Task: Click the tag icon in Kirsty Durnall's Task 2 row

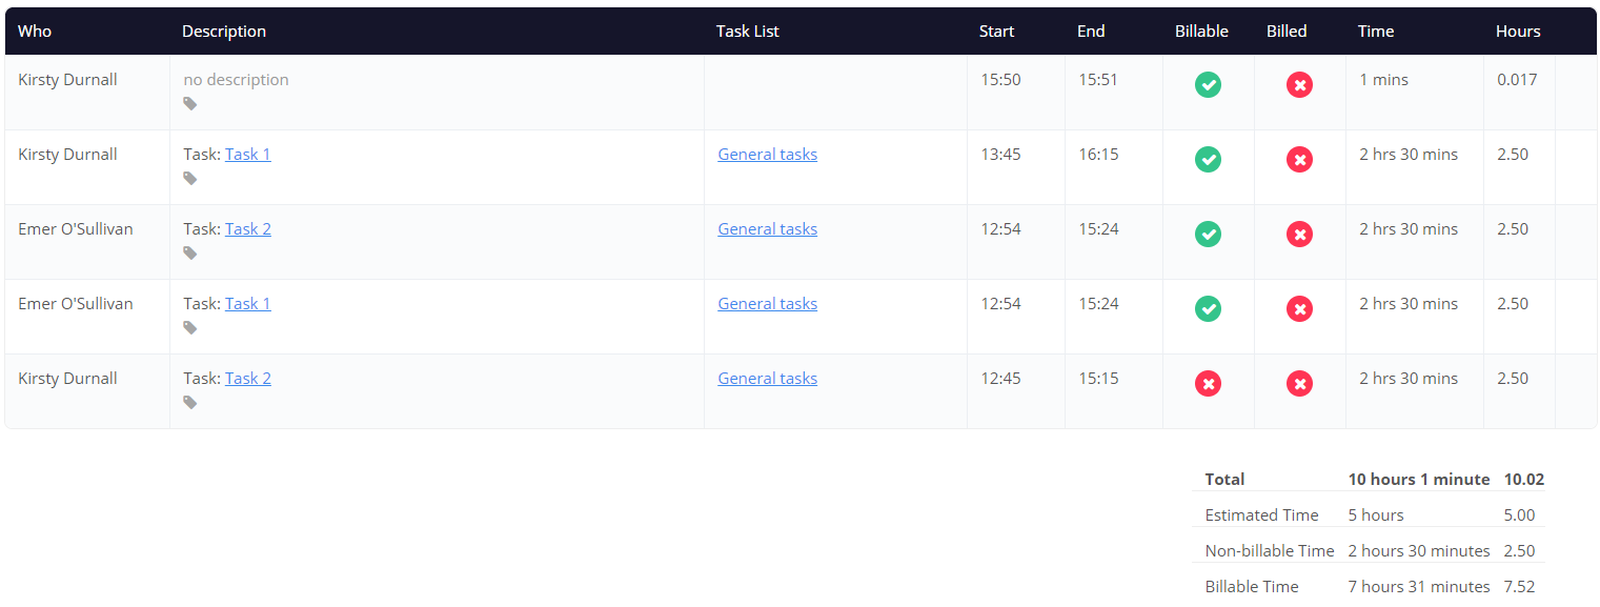Action: click(190, 403)
